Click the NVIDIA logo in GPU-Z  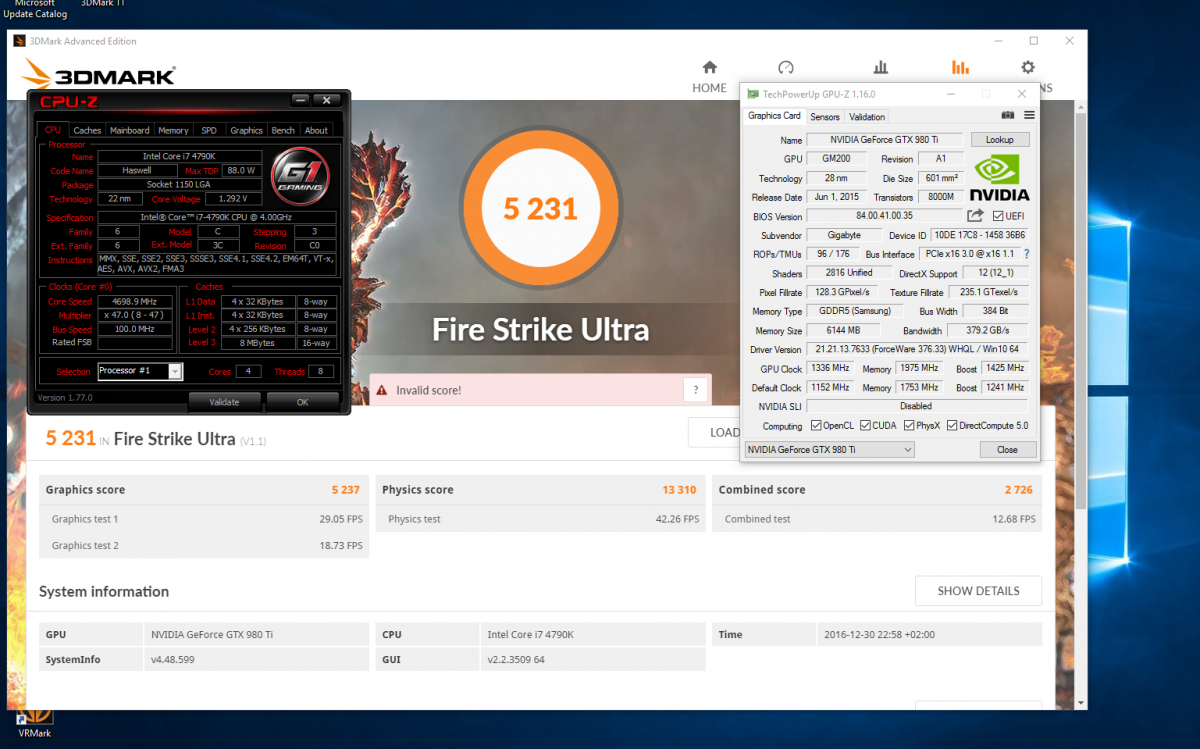(x=1000, y=177)
